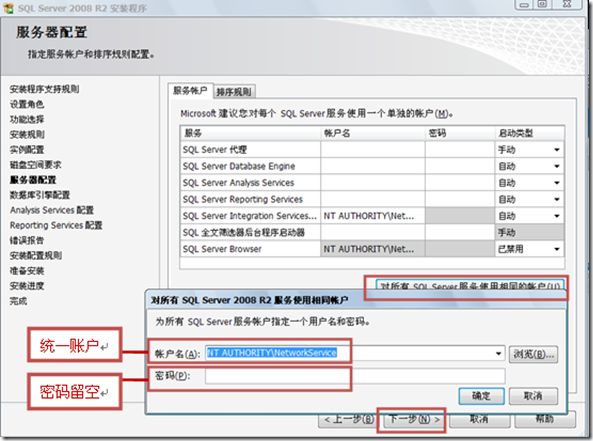The image size is (593, 441).
Task: Click 安装规则 in the step list
Action: click(27, 135)
